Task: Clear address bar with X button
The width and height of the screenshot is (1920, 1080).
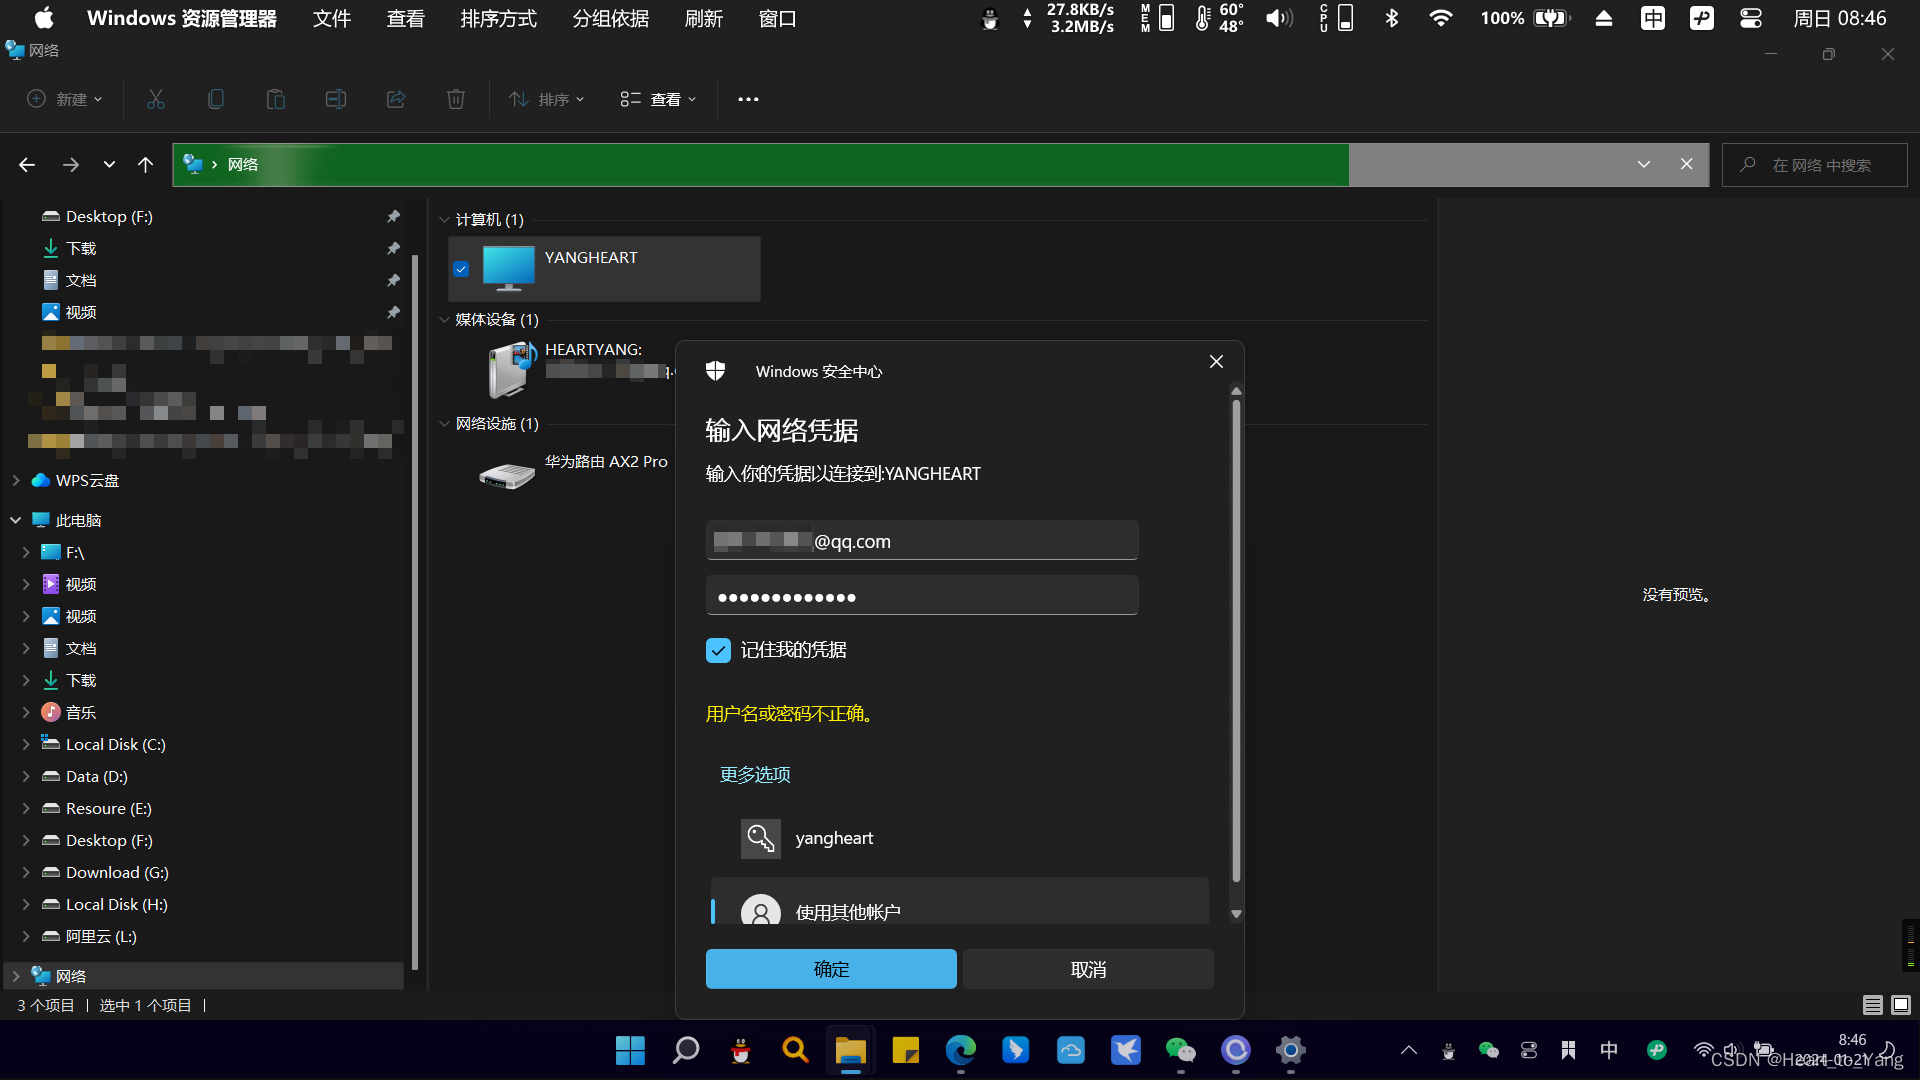Action: [1687, 165]
